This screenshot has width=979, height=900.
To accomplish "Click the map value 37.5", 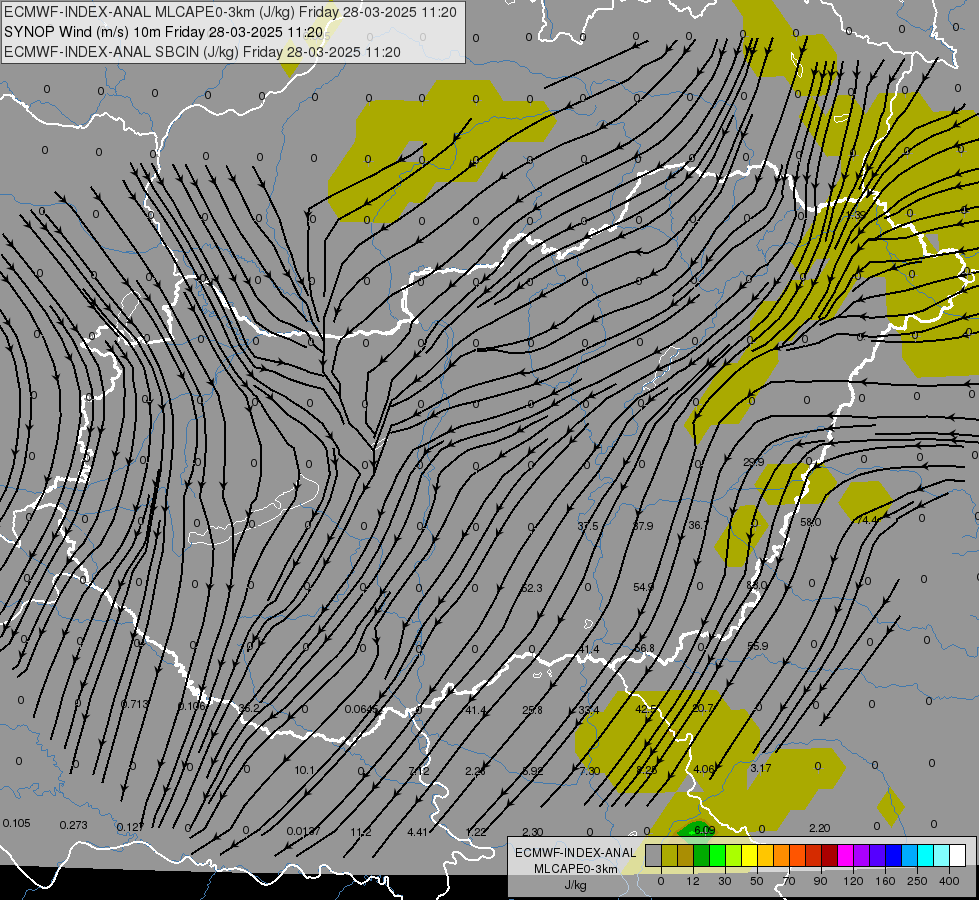I will click(588, 526).
